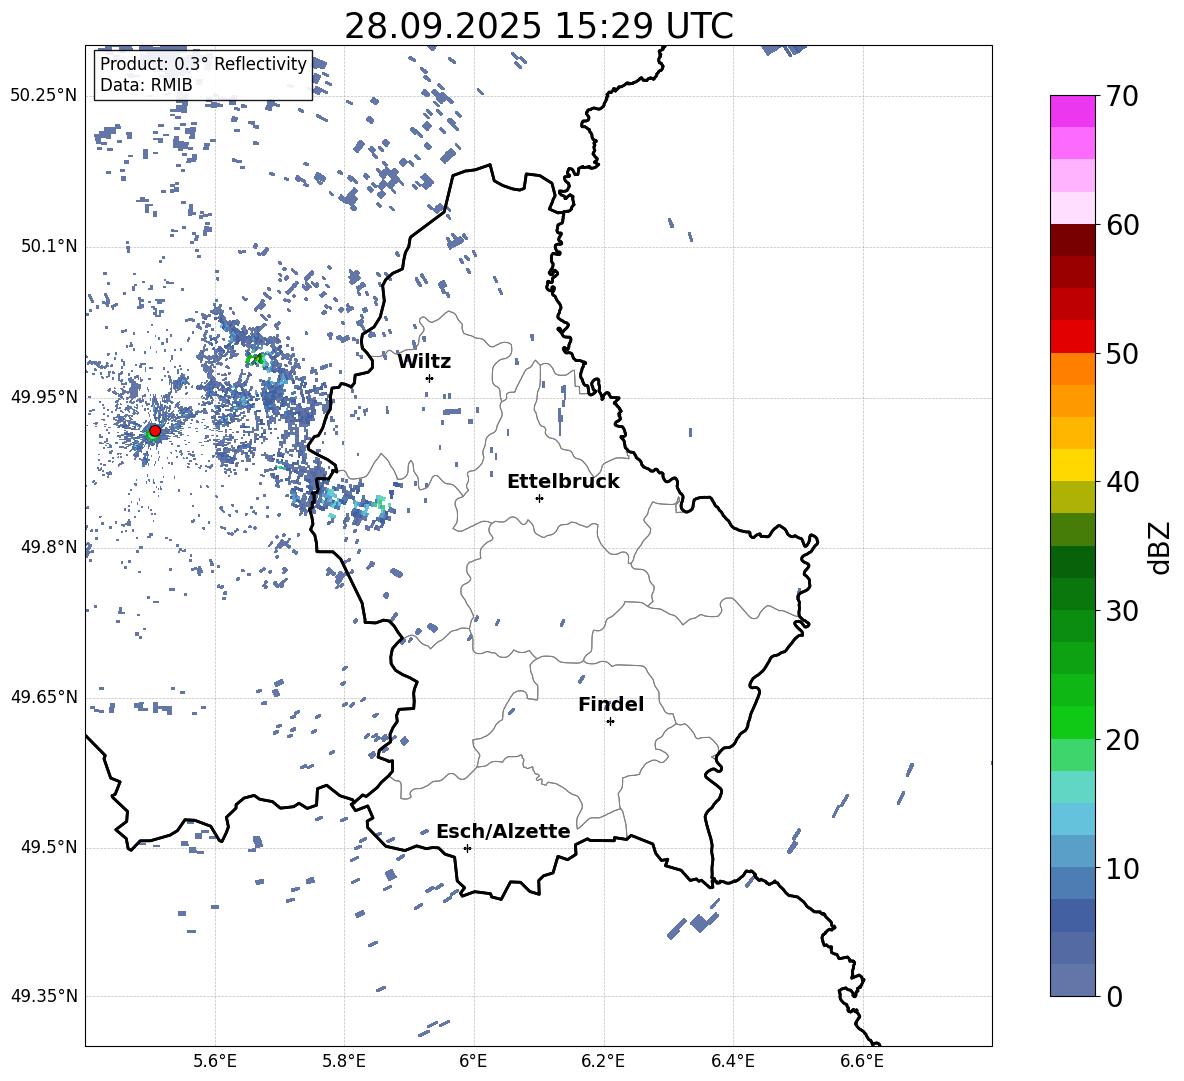Click the colorbar tick label 60
This screenshot has height=1081, width=1184.
(x=1122, y=225)
